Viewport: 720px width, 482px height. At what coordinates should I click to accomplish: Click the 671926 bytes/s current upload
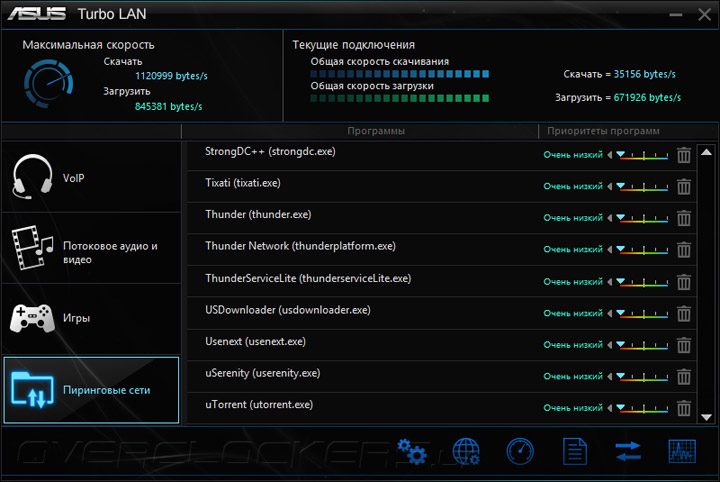pos(647,98)
